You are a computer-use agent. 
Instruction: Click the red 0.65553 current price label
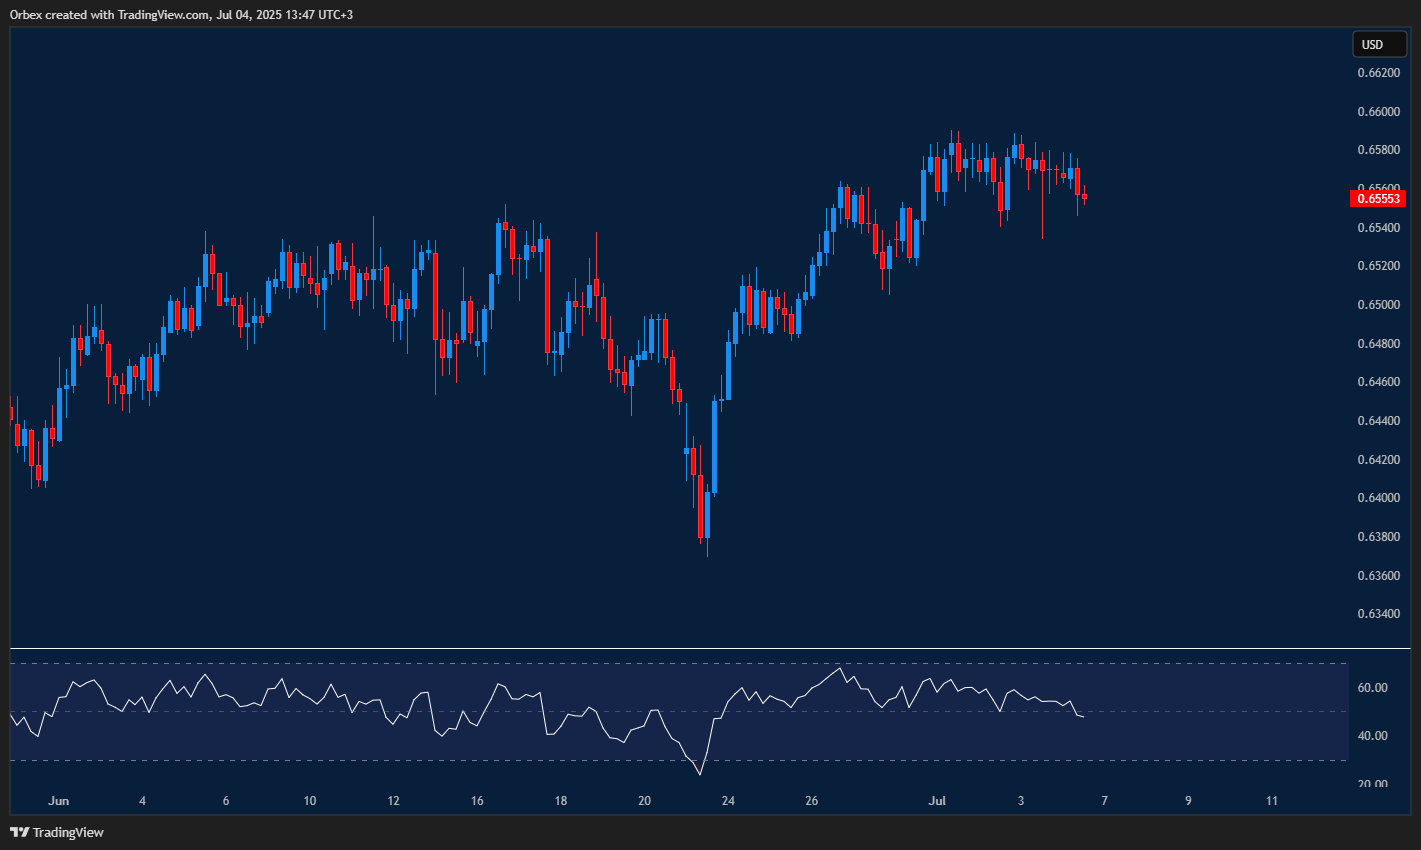coord(1379,199)
